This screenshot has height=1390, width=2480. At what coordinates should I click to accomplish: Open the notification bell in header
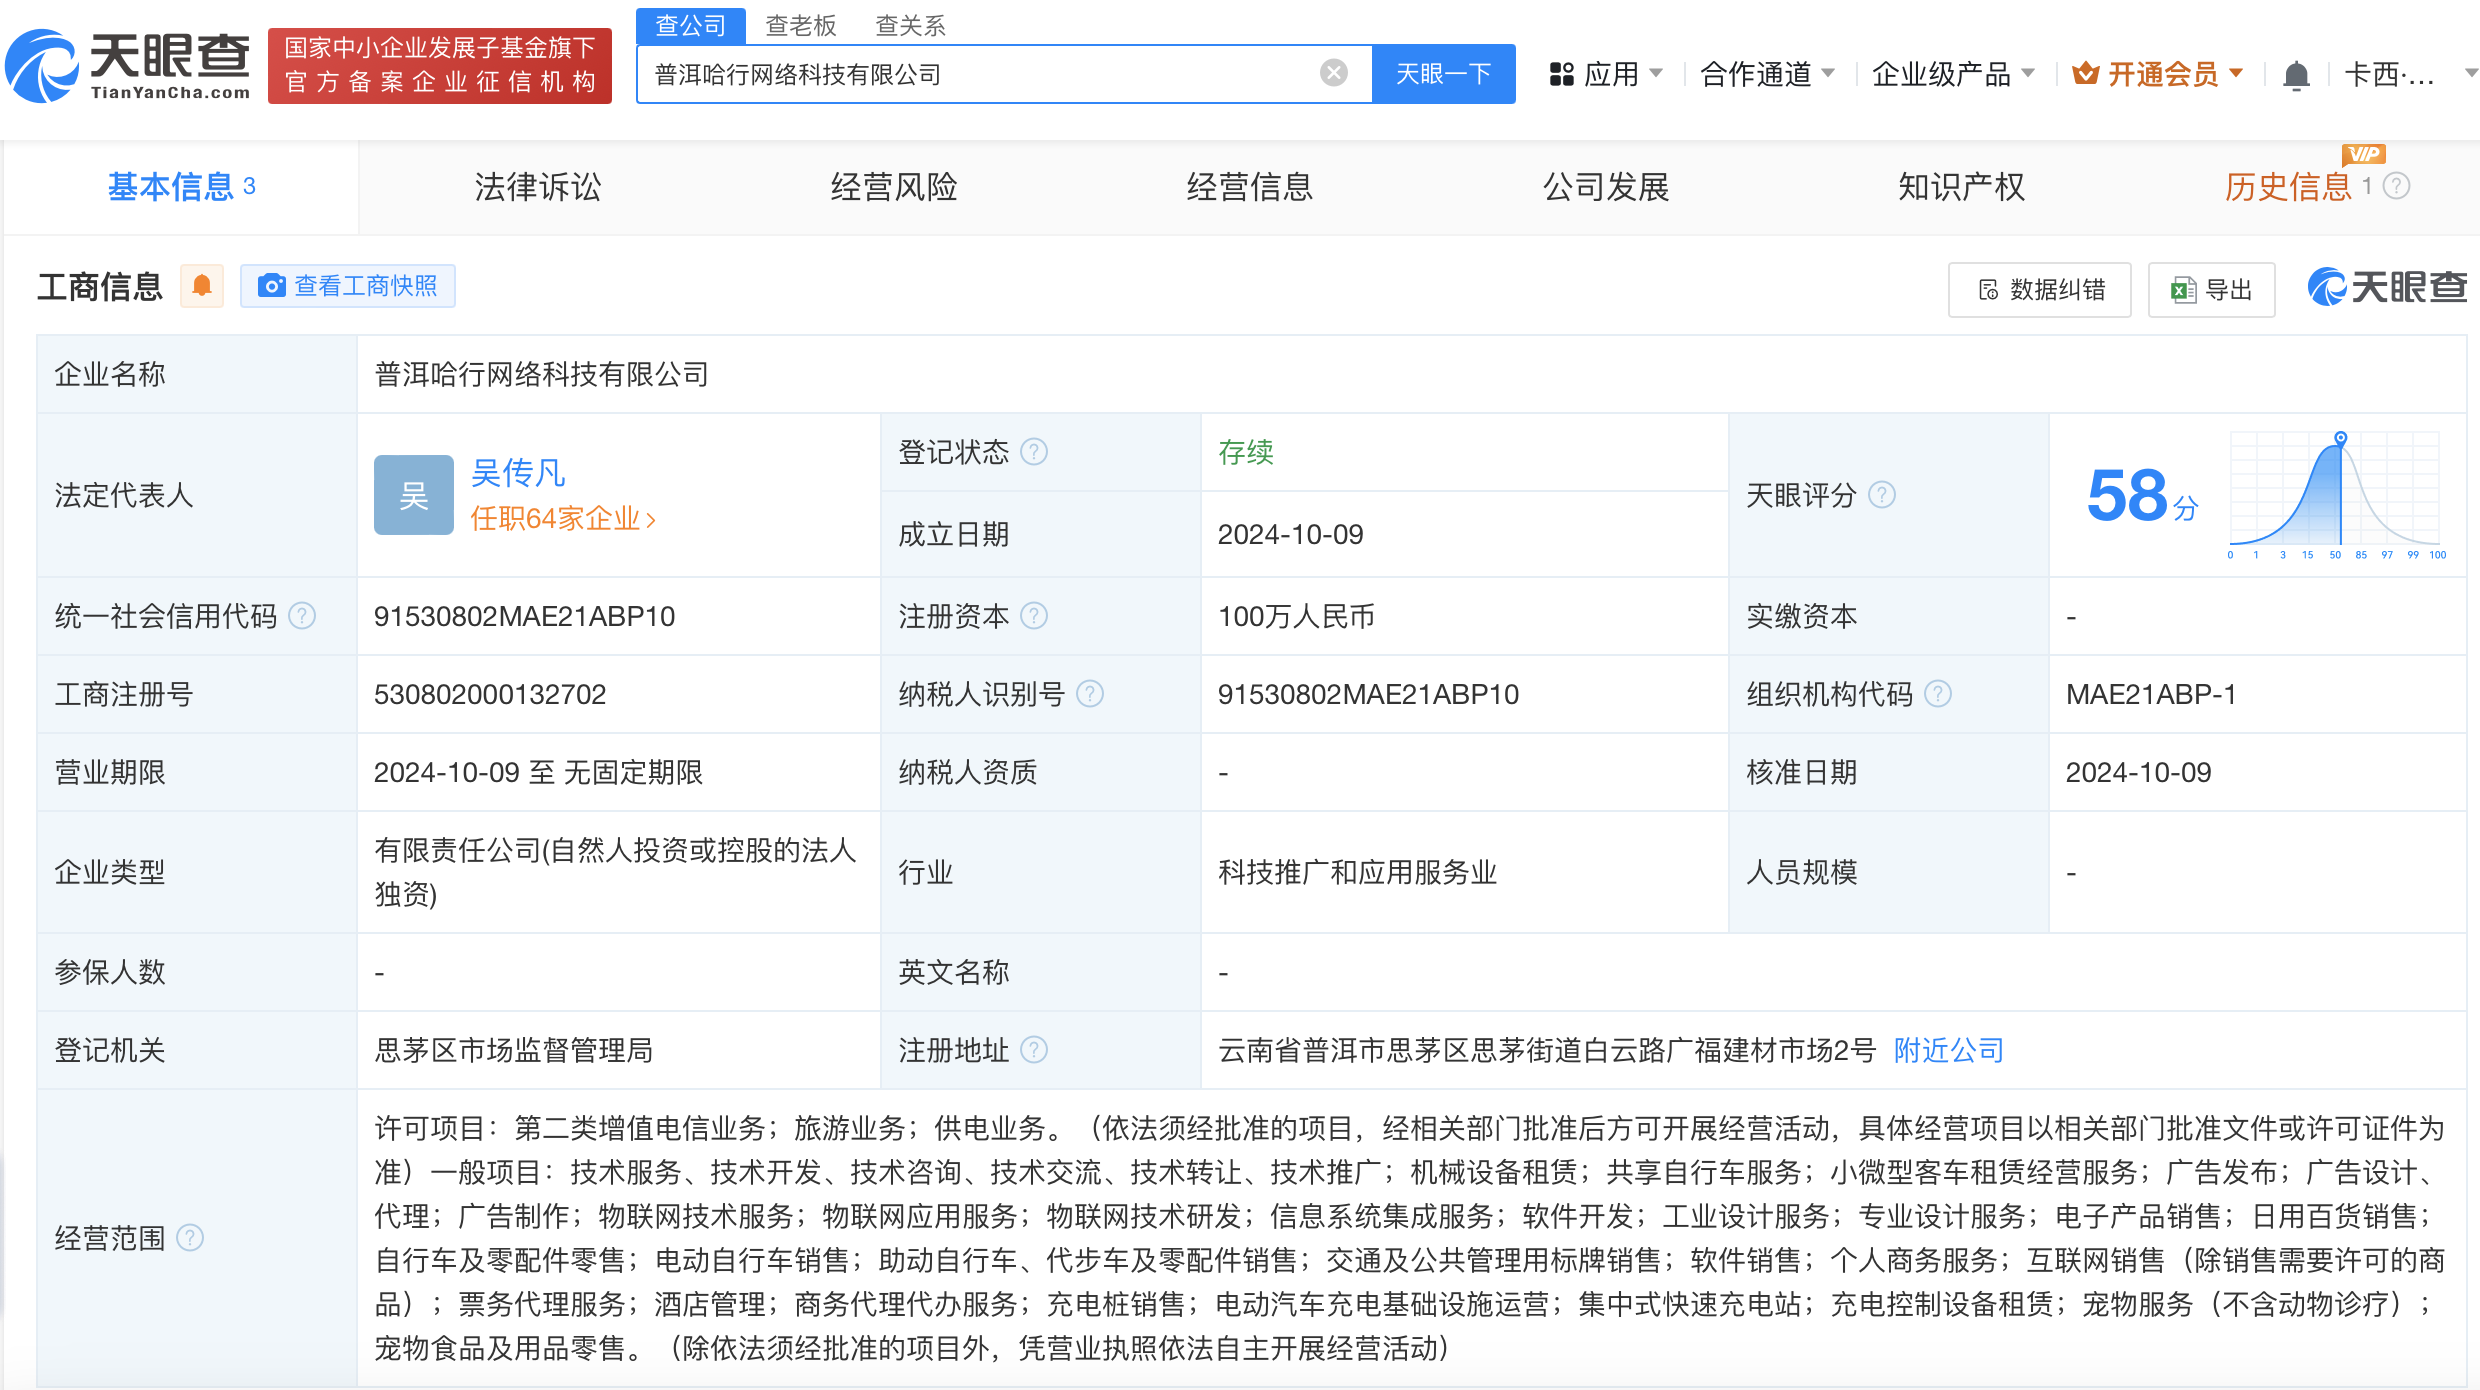pos(2297,76)
